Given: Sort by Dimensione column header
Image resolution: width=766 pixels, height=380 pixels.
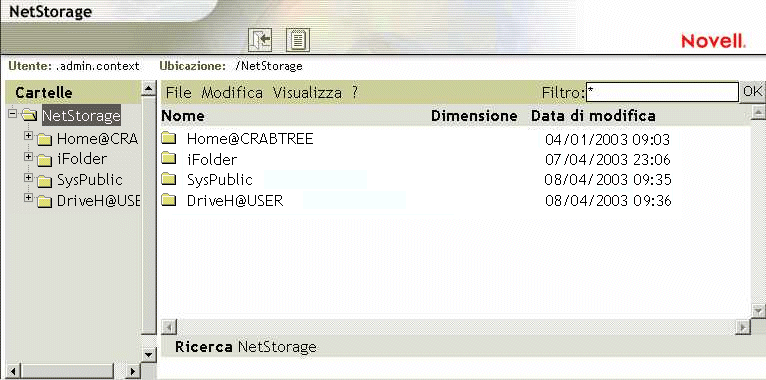Looking at the screenshot, I should (x=474, y=116).
